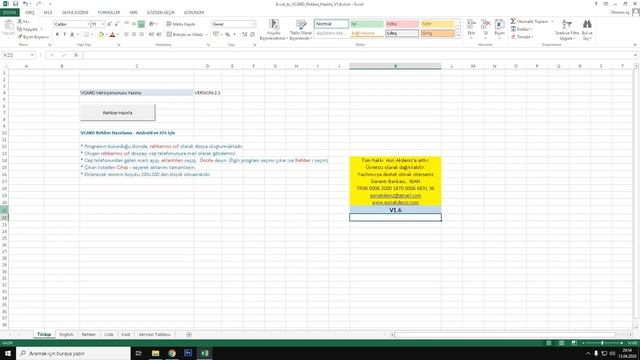Image resolution: width=640 pixels, height=360 pixels.
Task: Open the Calibri font name dropdown
Action: click(x=88, y=24)
